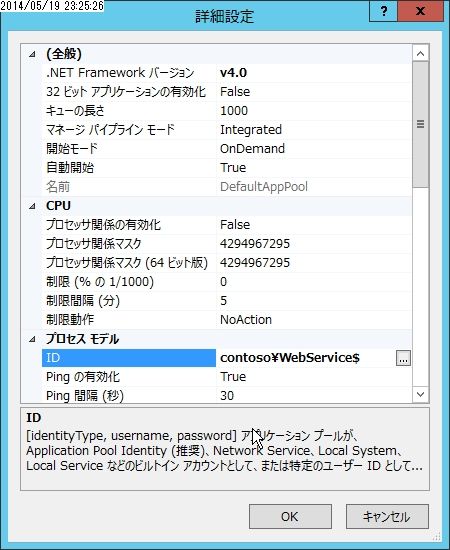
Task: Collapse the (全般) section
Action: pos(32,54)
